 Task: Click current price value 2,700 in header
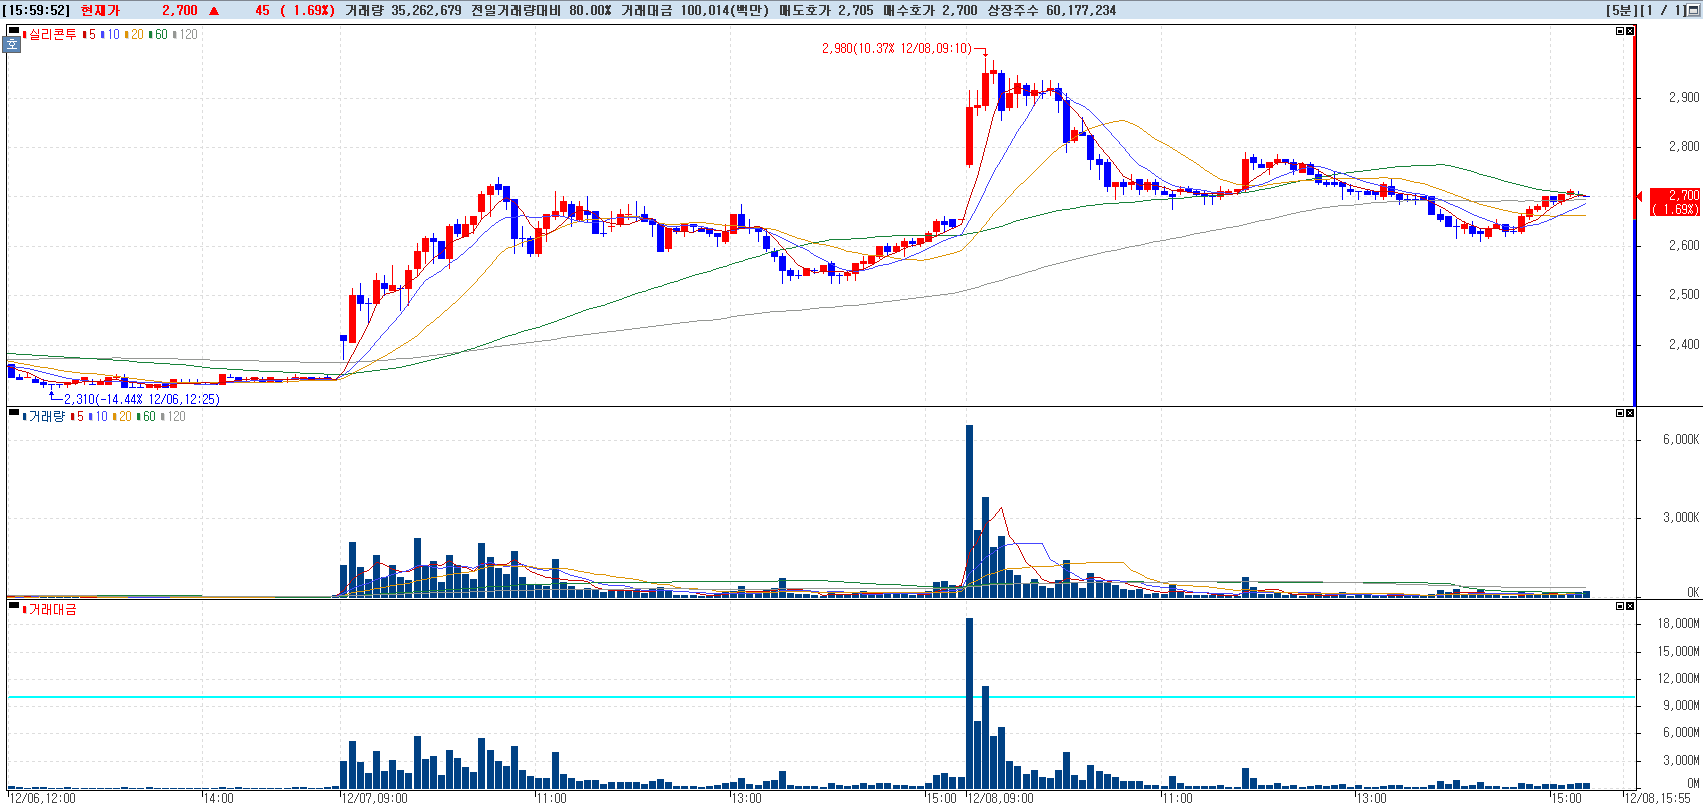[x=180, y=10]
